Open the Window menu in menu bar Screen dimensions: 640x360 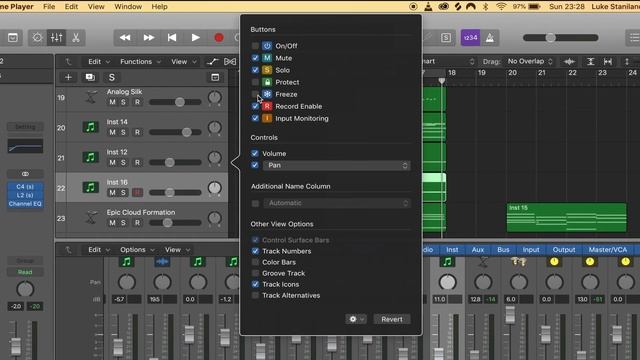click(128, 7)
